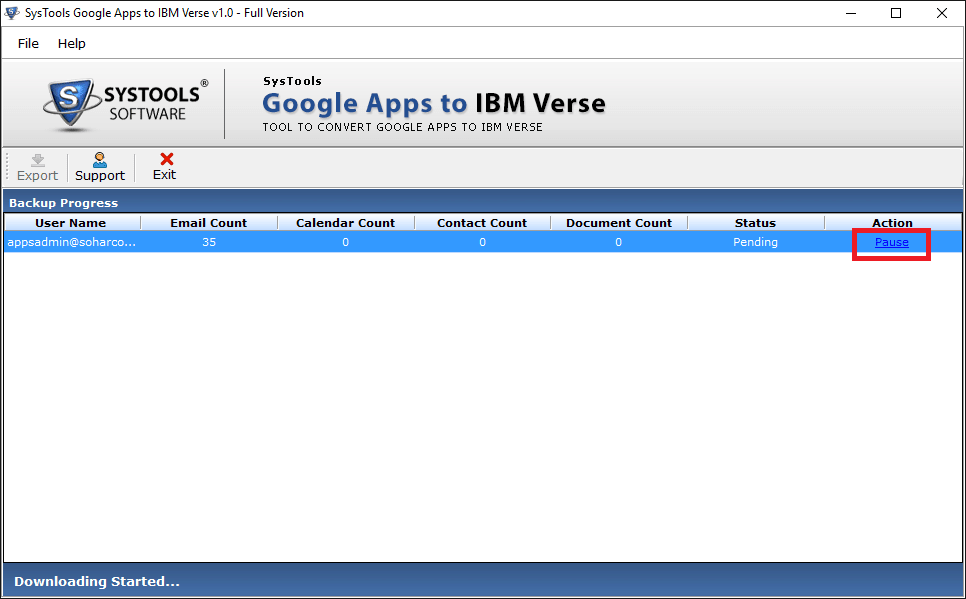The image size is (966, 599).
Task: Click the Action column header
Action: [x=893, y=223]
